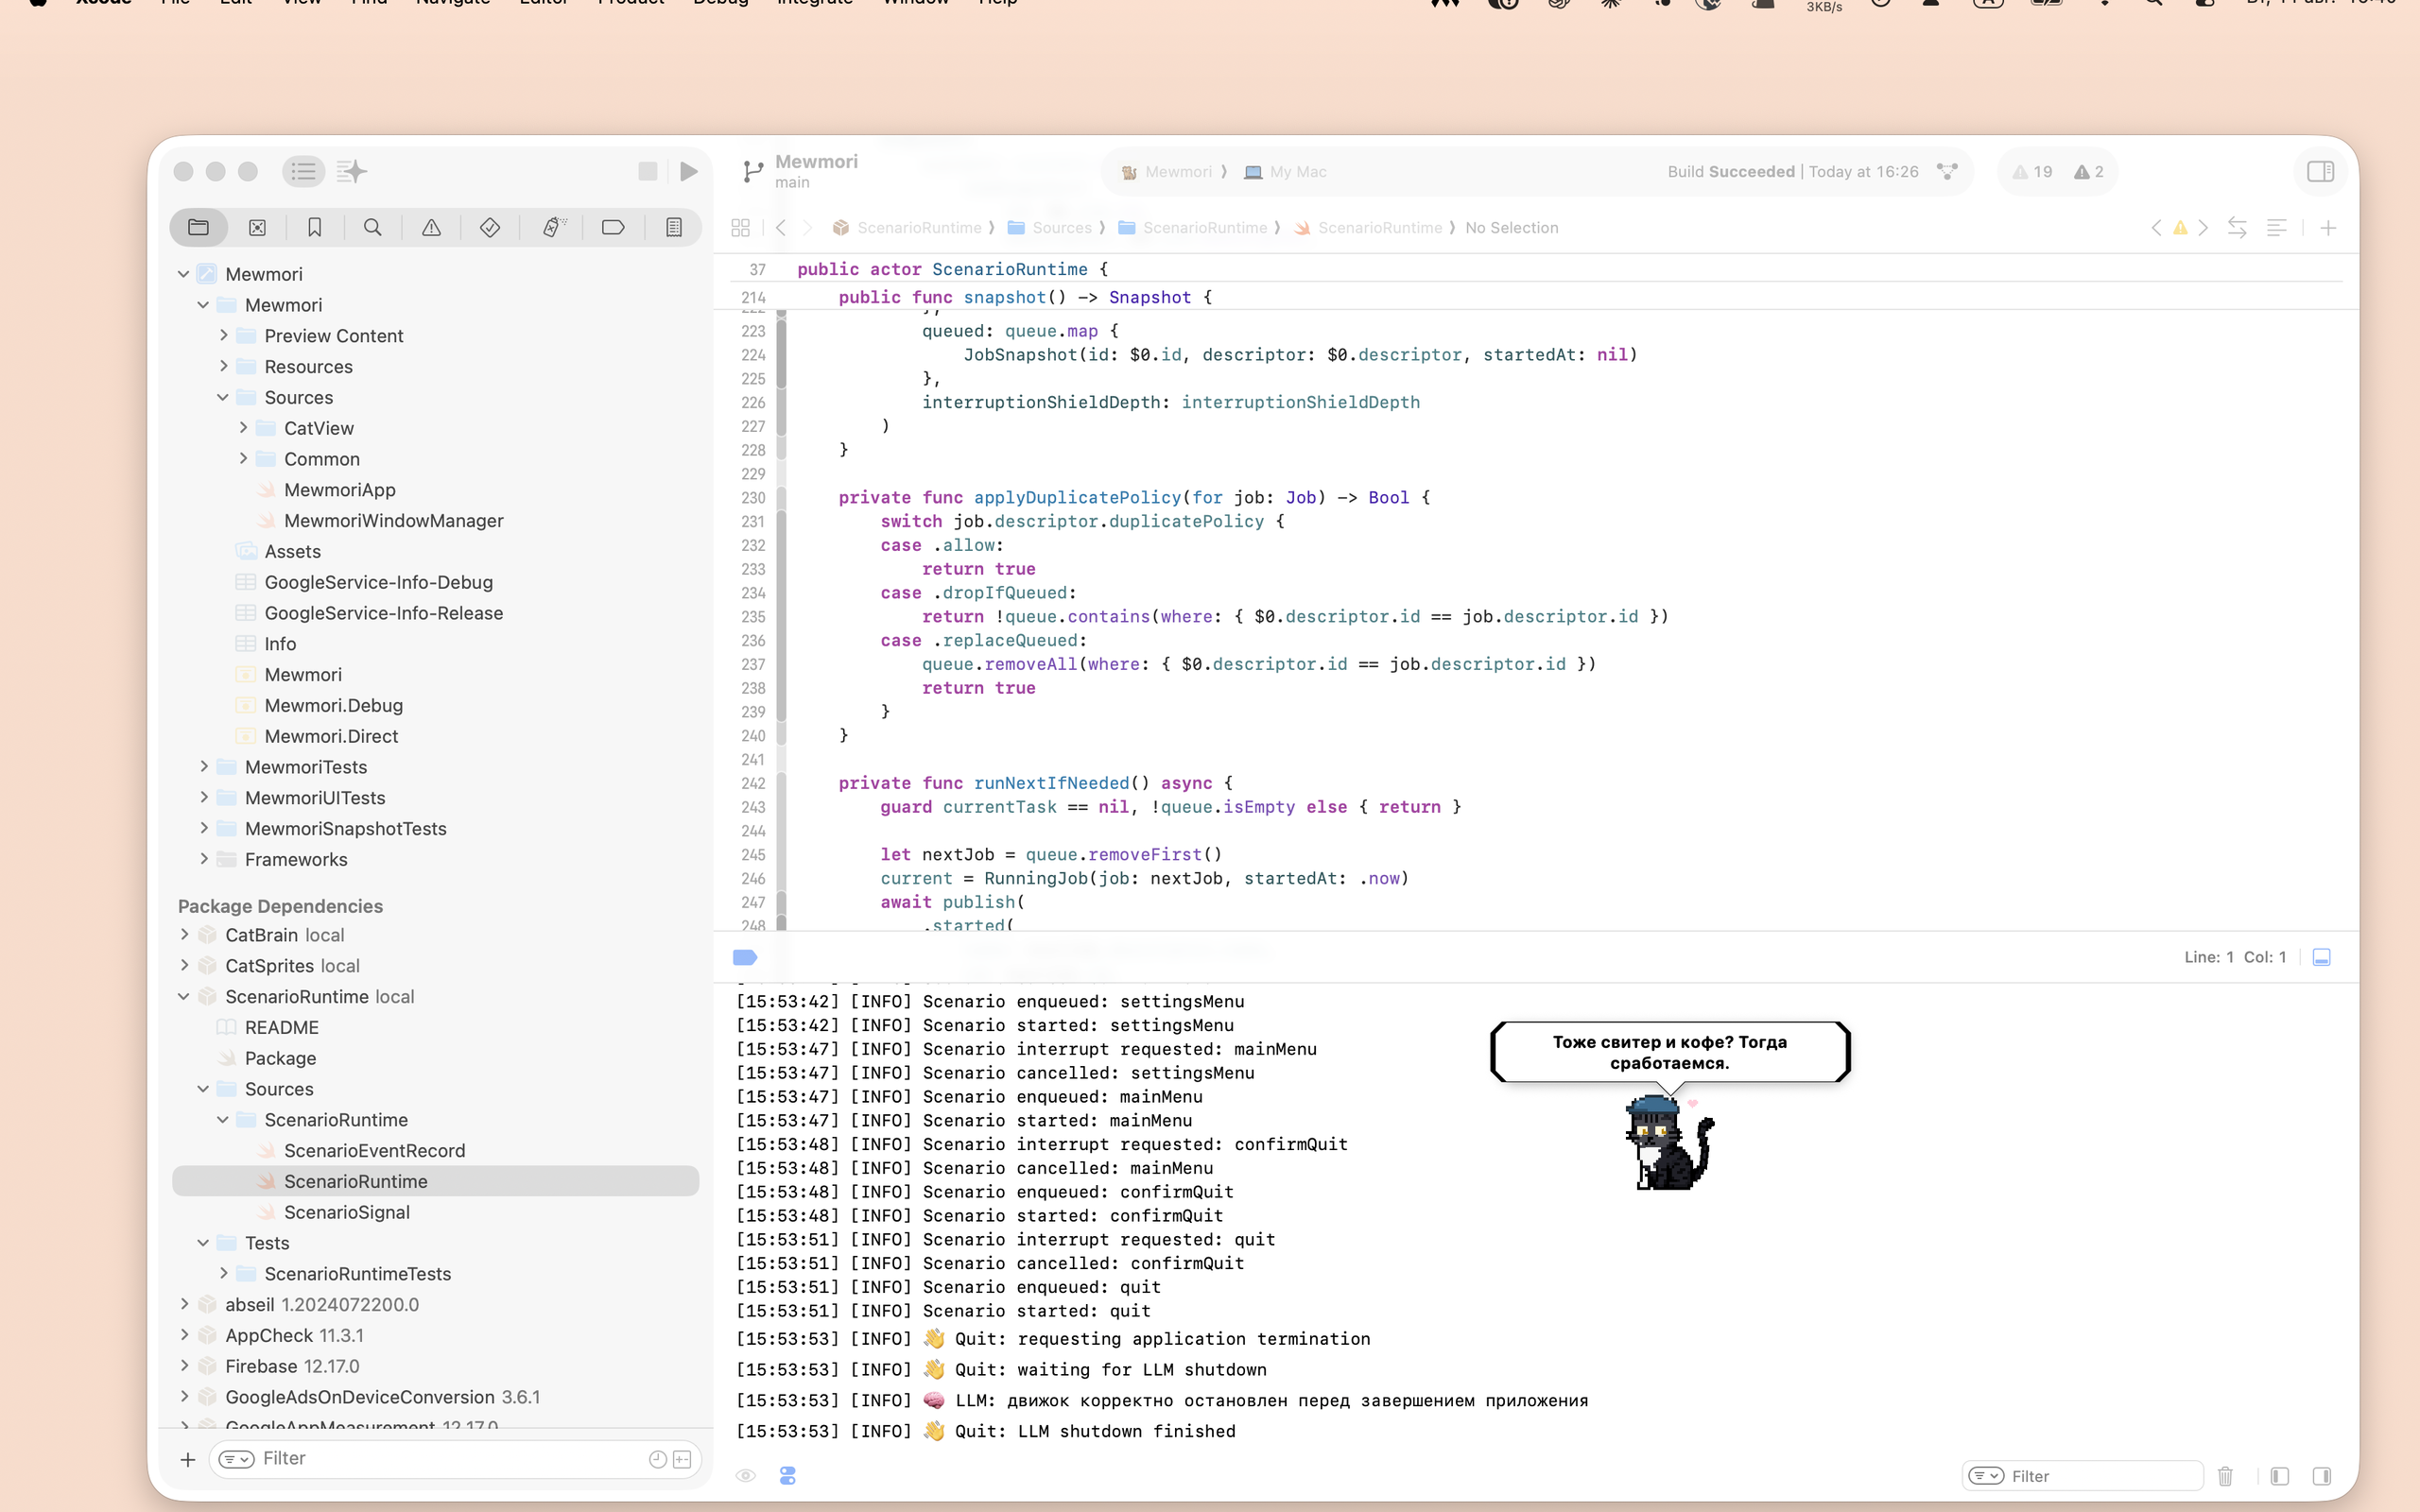
Task: Open the ScenarioEventRecord Swift file
Action: pos(374,1151)
